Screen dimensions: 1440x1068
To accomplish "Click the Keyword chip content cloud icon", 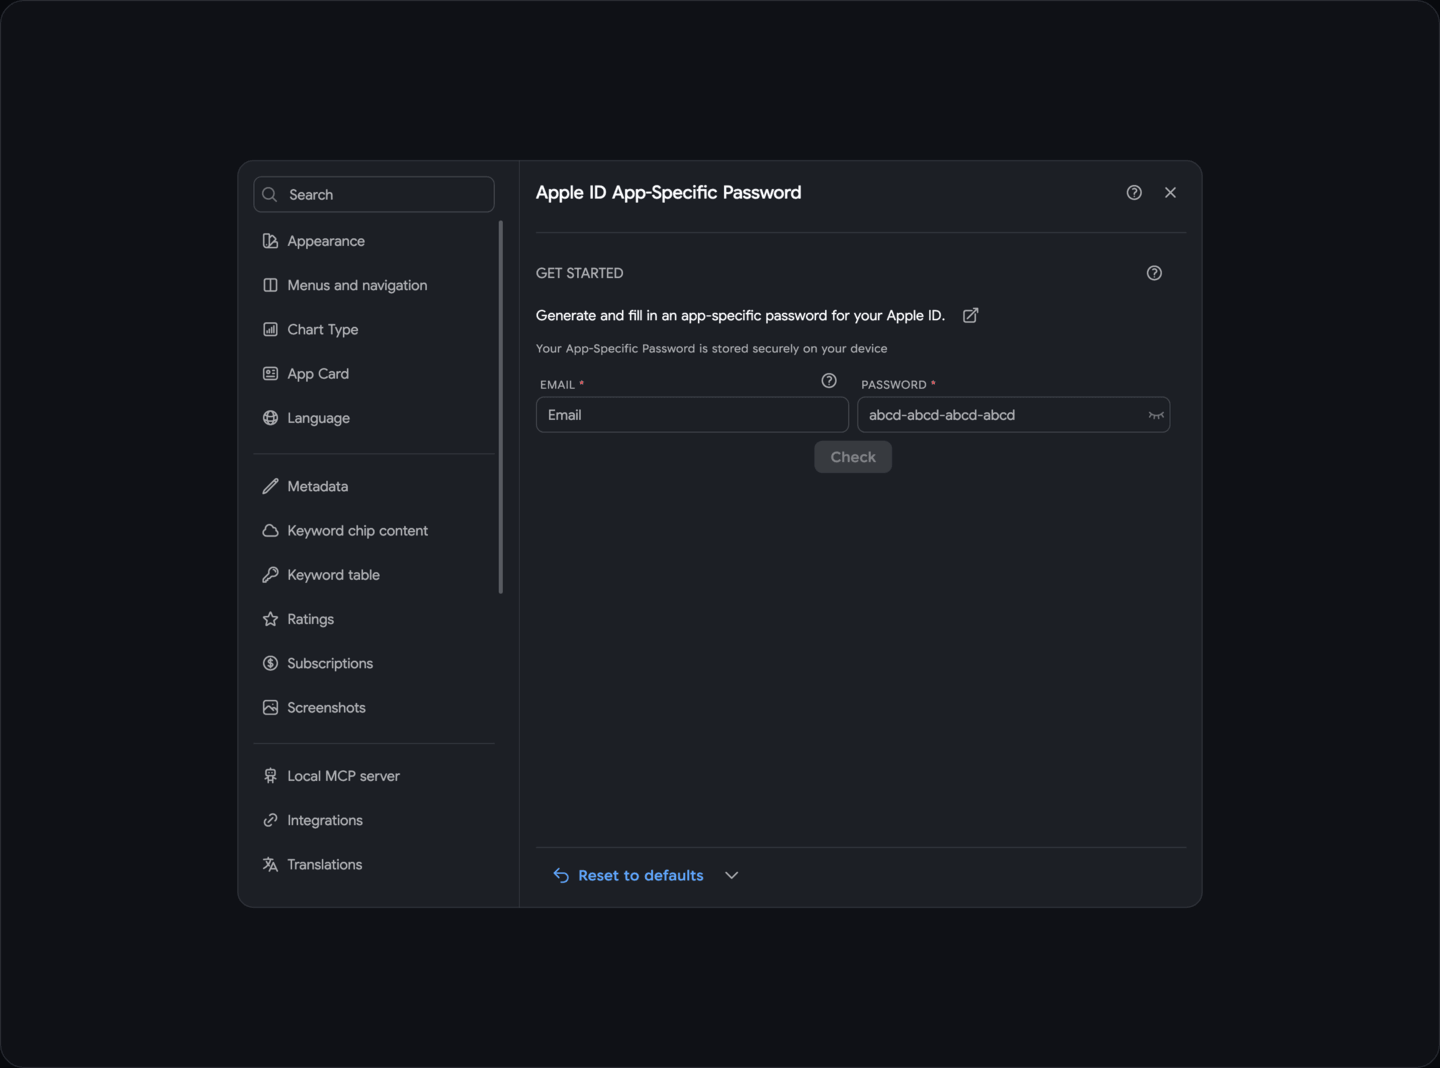I will click(x=270, y=531).
